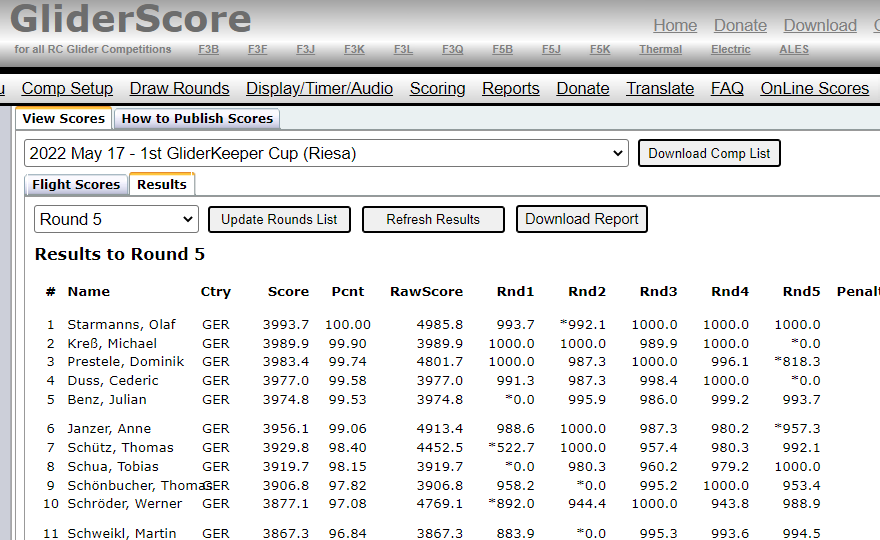Open the F3Q category link
Viewport: 880px width, 540px height.
tap(452, 49)
